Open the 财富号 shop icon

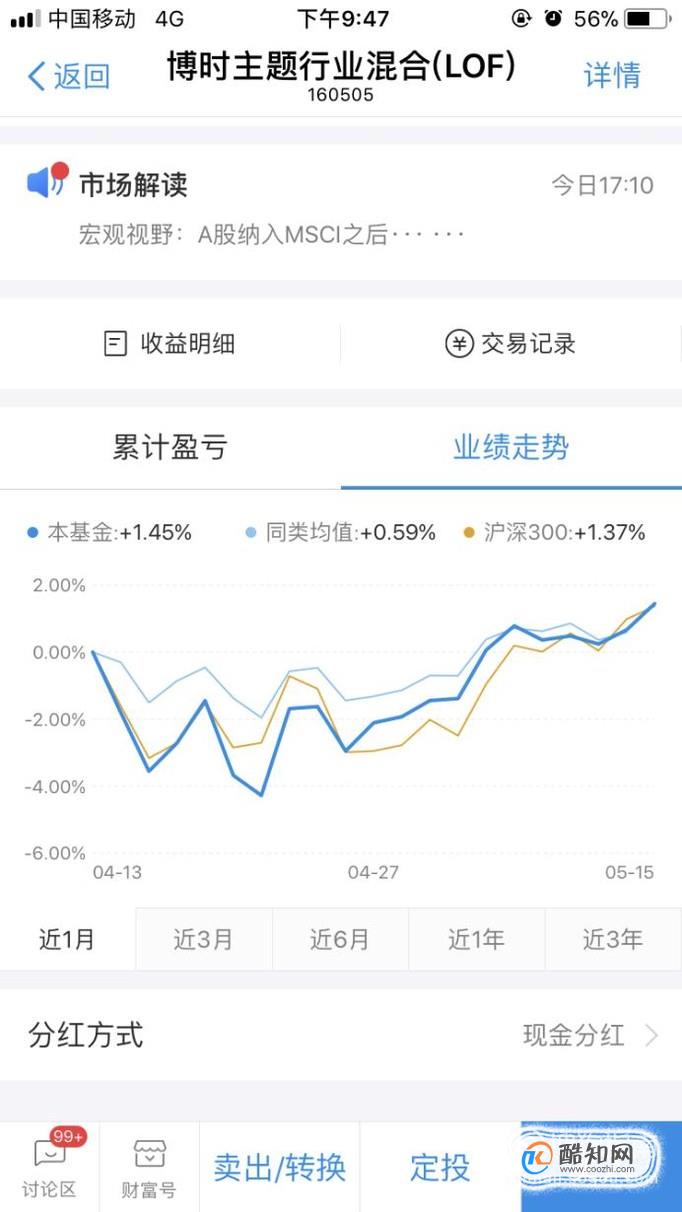coord(149,1154)
